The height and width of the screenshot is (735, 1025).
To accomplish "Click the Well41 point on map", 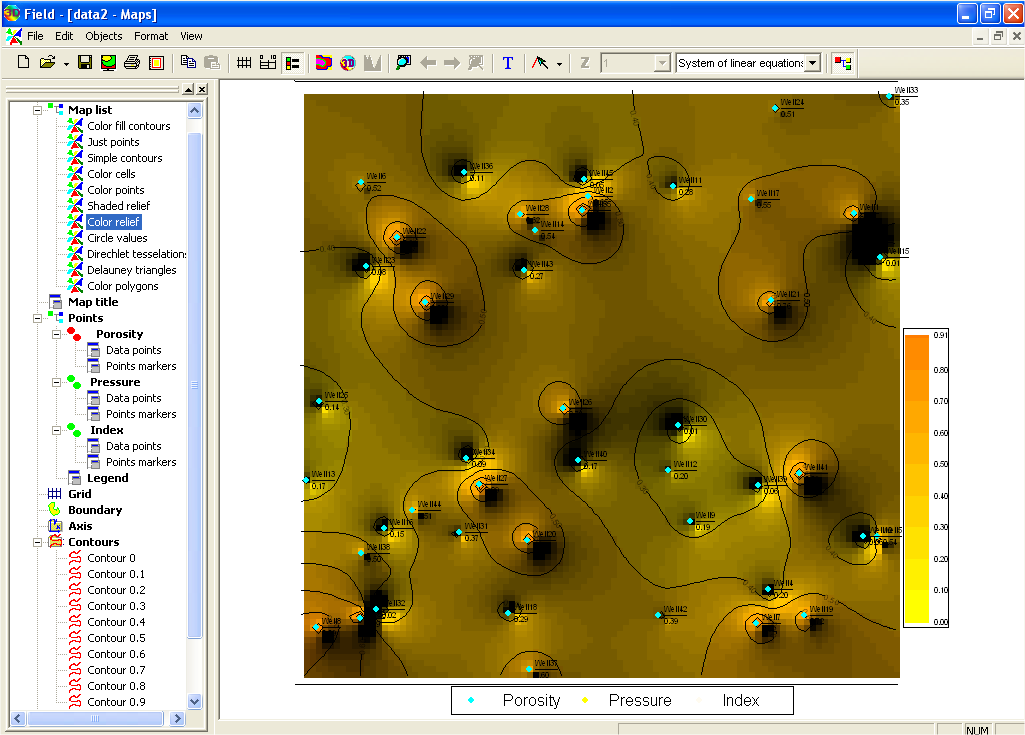I will click(x=799, y=472).
